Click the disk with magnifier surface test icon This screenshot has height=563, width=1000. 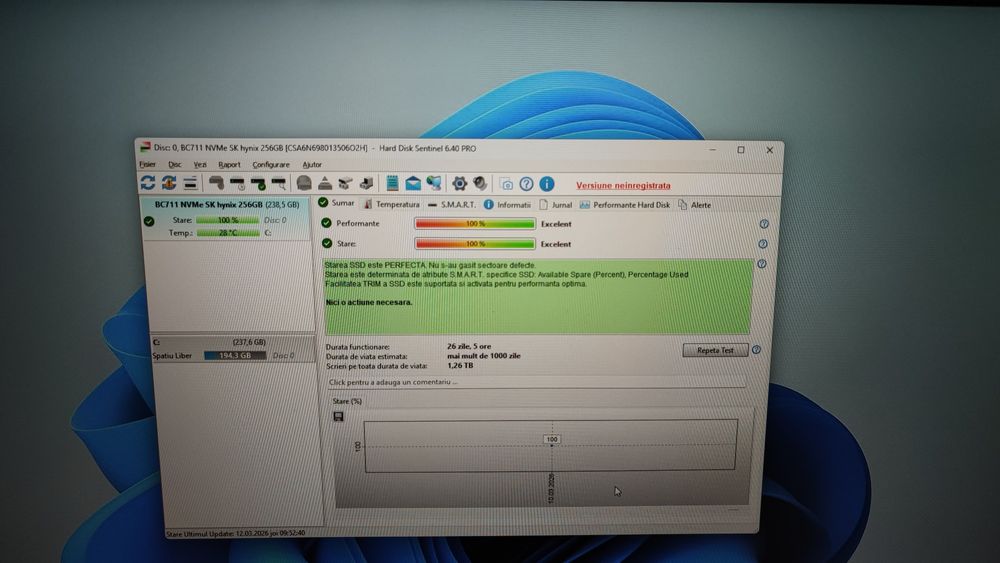279,184
